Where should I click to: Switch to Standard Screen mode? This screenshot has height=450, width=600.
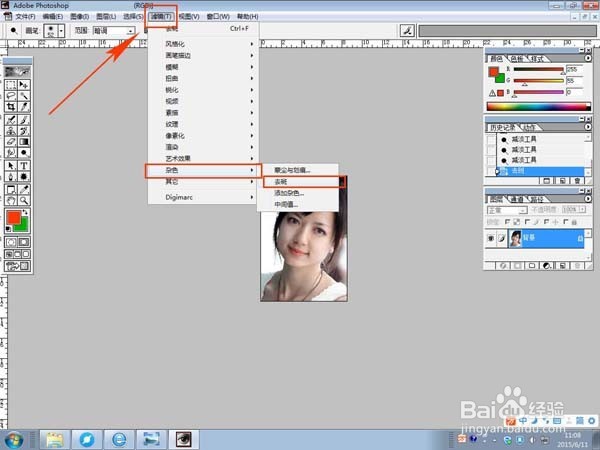click(9, 254)
